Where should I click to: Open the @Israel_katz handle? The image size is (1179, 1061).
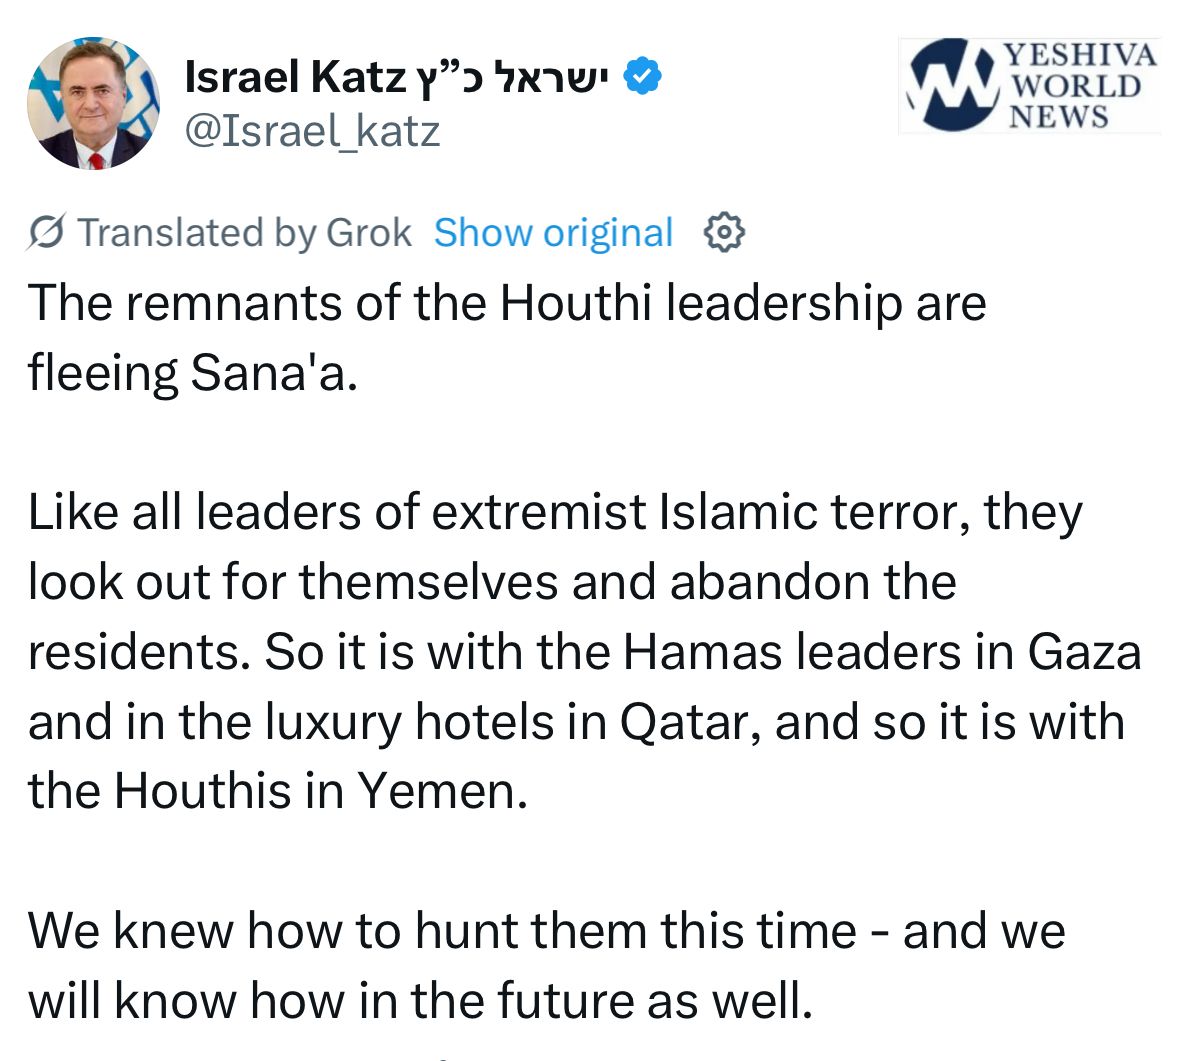[313, 131]
